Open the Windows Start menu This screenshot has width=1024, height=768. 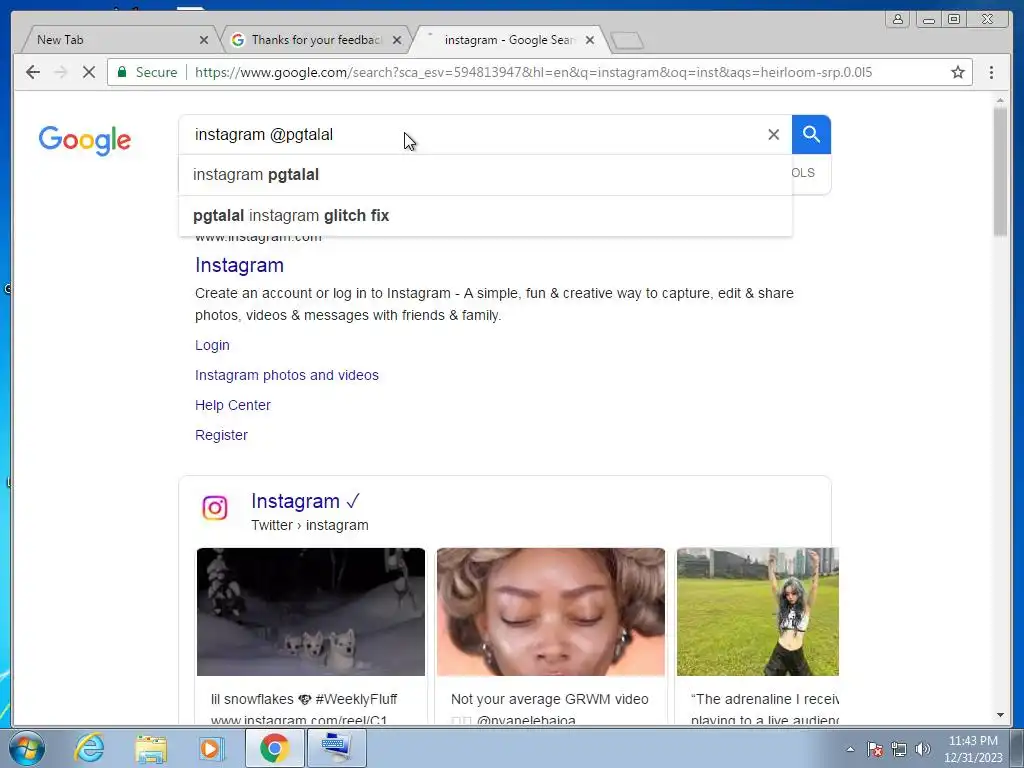tap(26, 748)
